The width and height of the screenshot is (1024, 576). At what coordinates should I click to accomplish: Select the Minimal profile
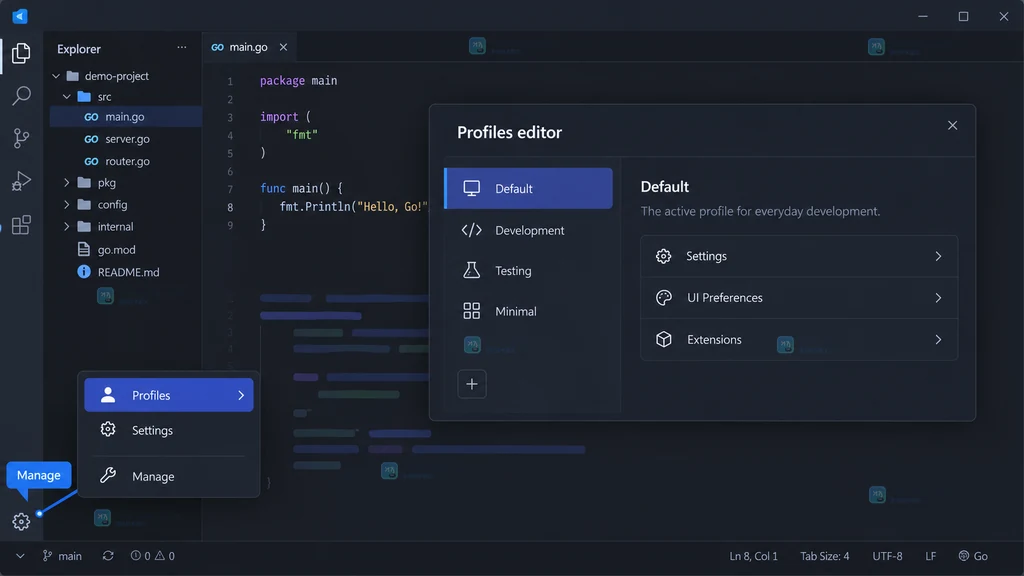[528, 312]
